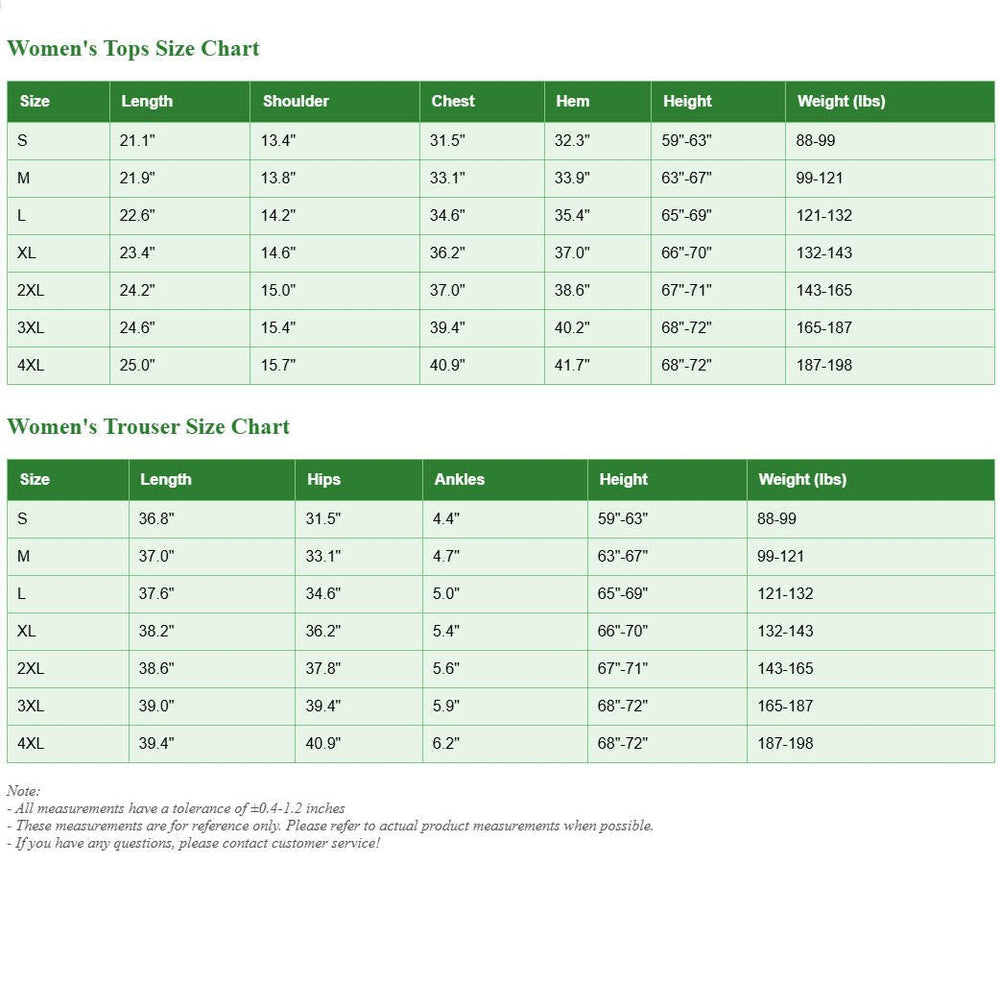The width and height of the screenshot is (1000, 983).
Task: Select the 36.8" trouser length cell
Action: [156, 519]
